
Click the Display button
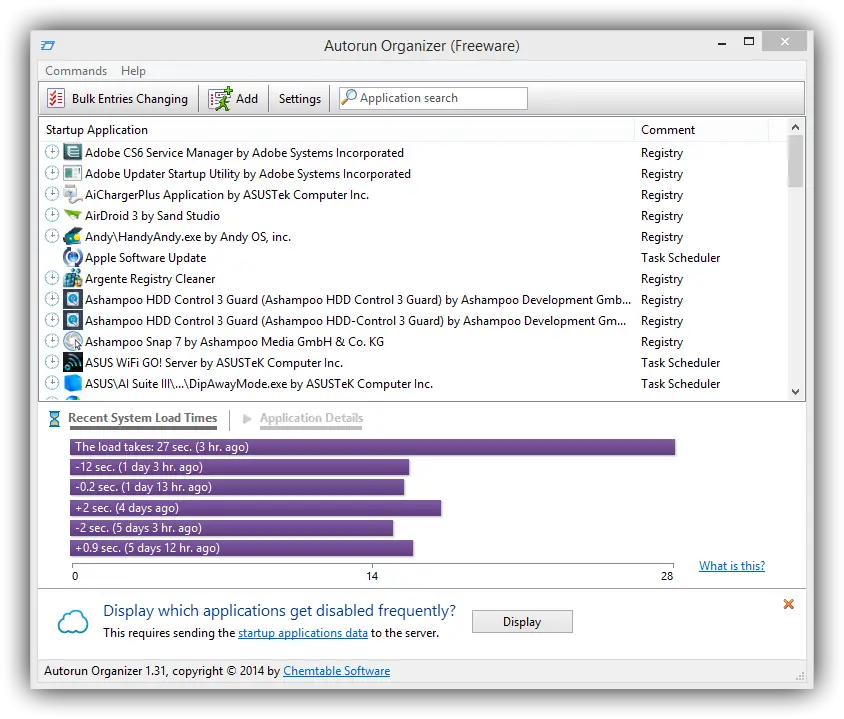(522, 622)
